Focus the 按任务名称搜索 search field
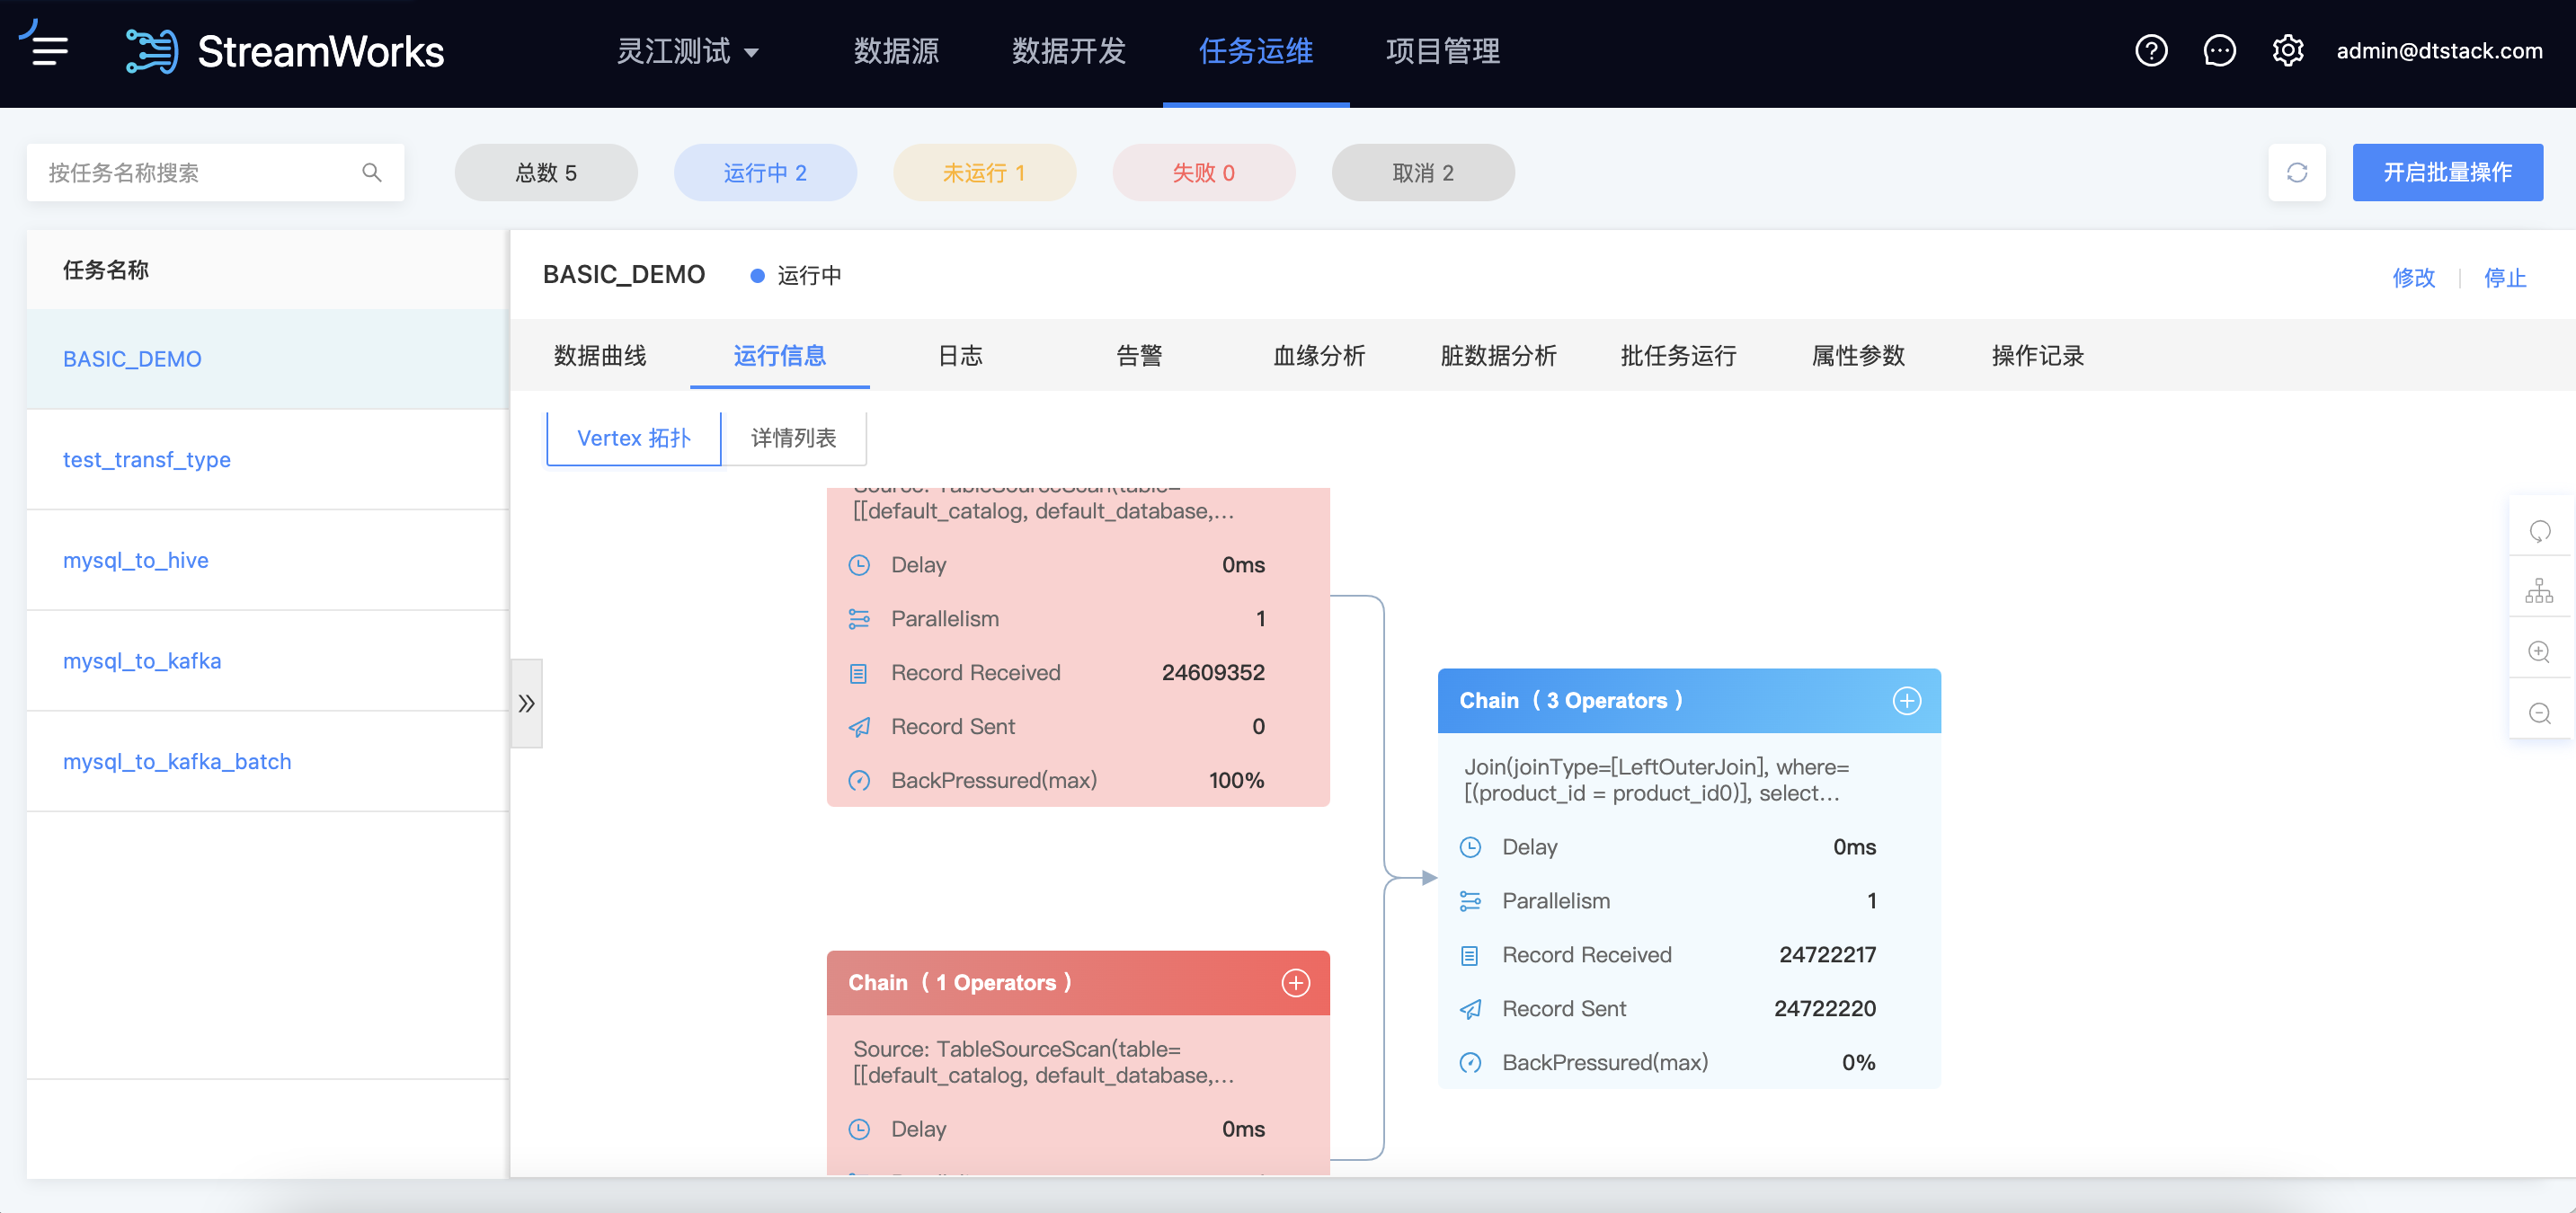The image size is (2576, 1213). [215, 172]
